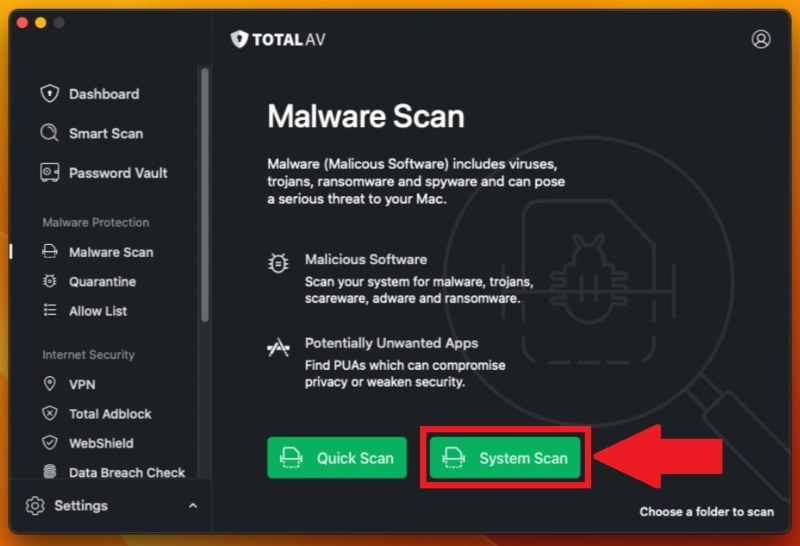Minimize the TotalAV window
This screenshot has width=800, height=546.
[41, 22]
